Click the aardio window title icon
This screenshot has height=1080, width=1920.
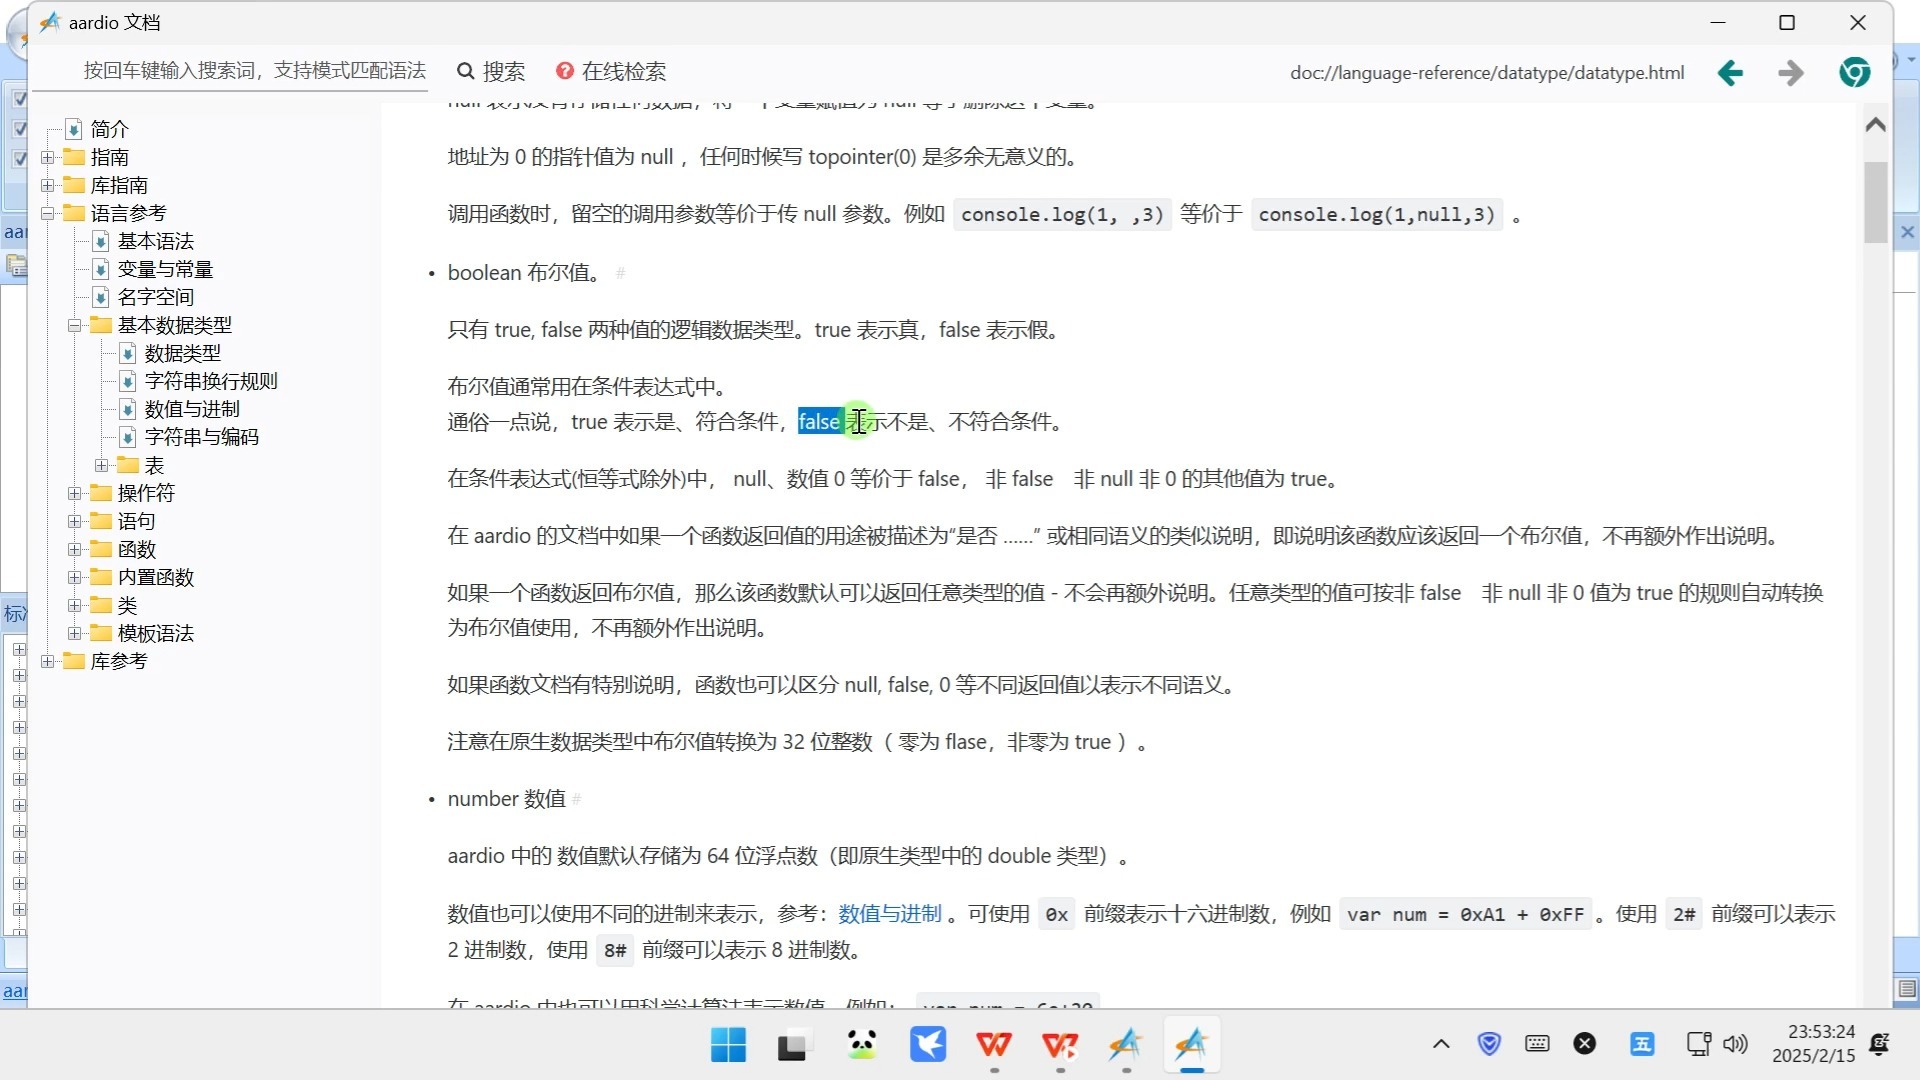coord(50,22)
